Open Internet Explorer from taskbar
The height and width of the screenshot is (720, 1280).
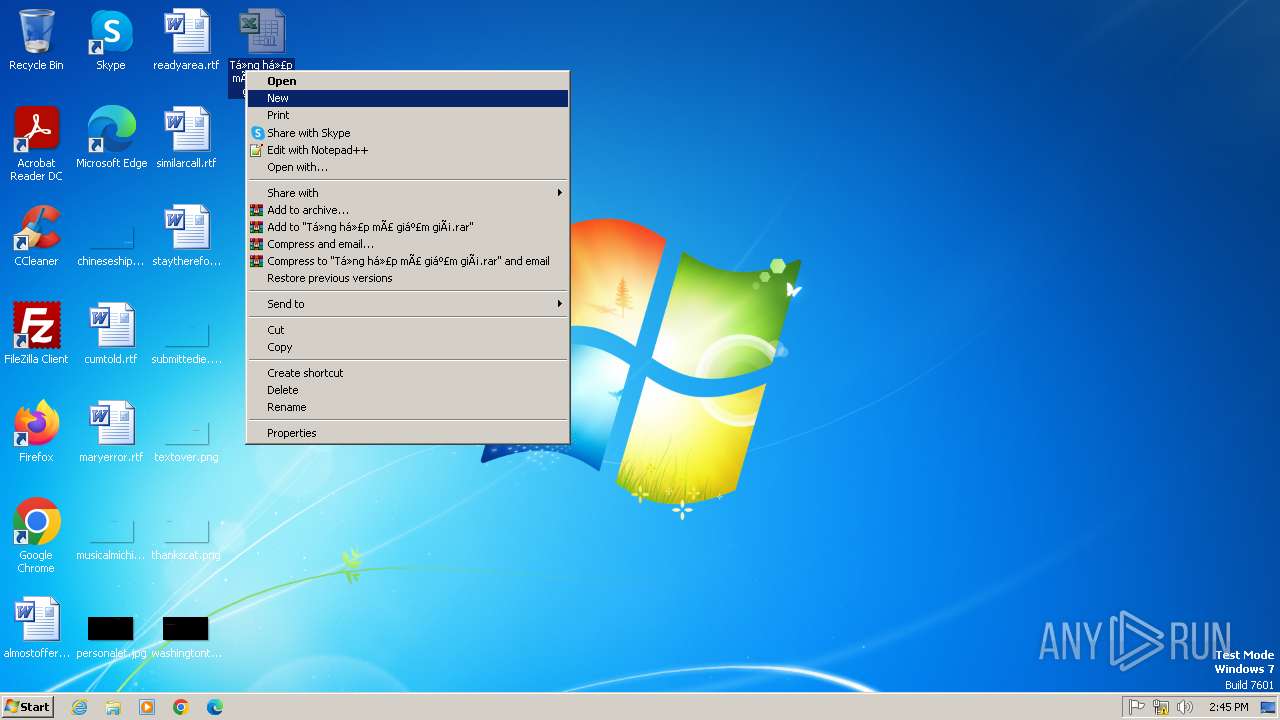pyautogui.click(x=79, y=707)
